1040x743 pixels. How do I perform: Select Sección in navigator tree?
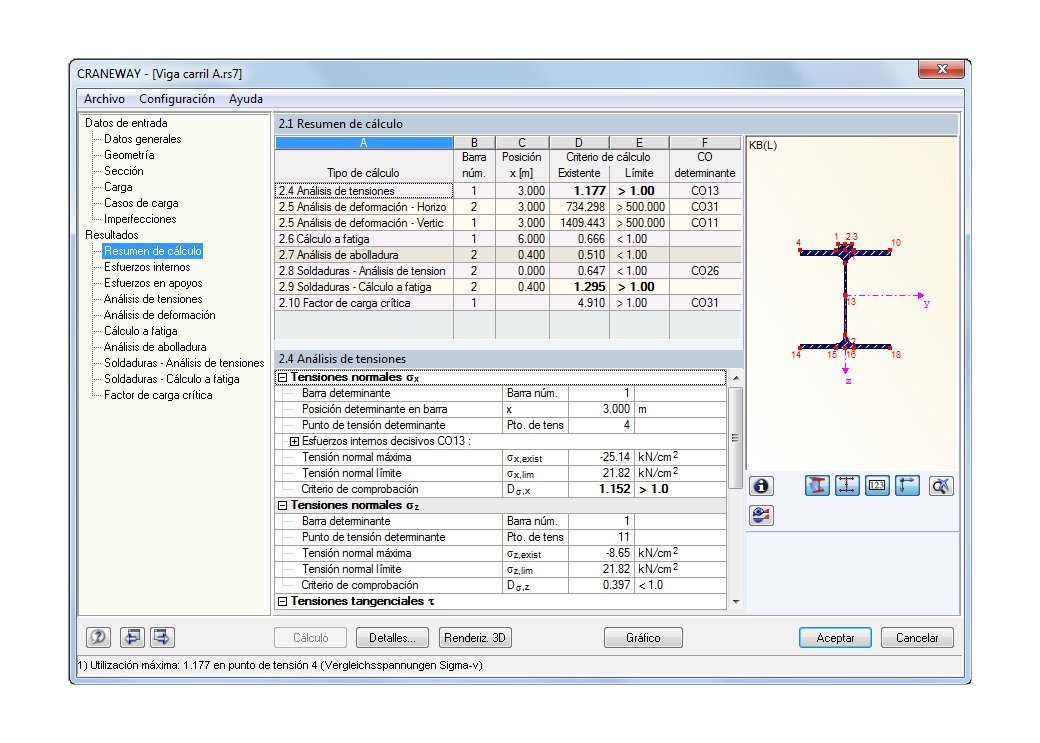tap(123, 171)
